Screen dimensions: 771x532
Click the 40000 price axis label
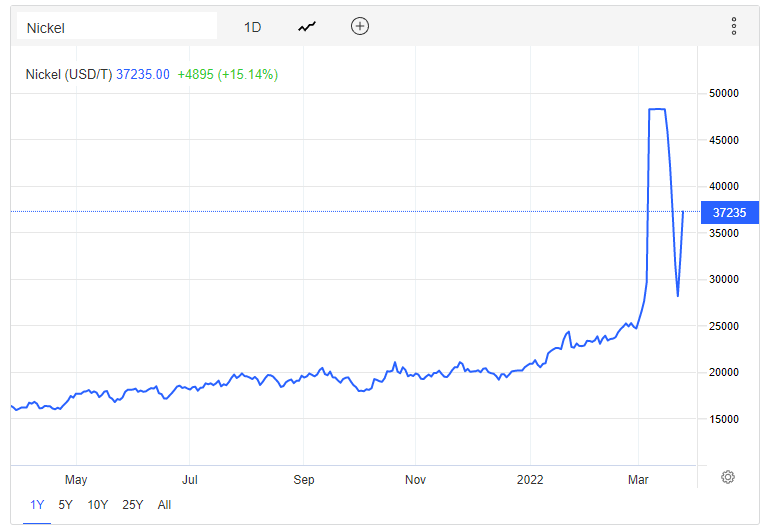(x=724, y=186)
